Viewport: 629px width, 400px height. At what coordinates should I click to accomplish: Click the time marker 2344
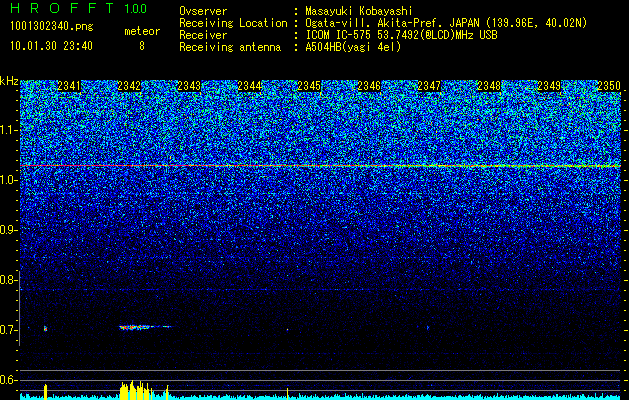point(249,86)
